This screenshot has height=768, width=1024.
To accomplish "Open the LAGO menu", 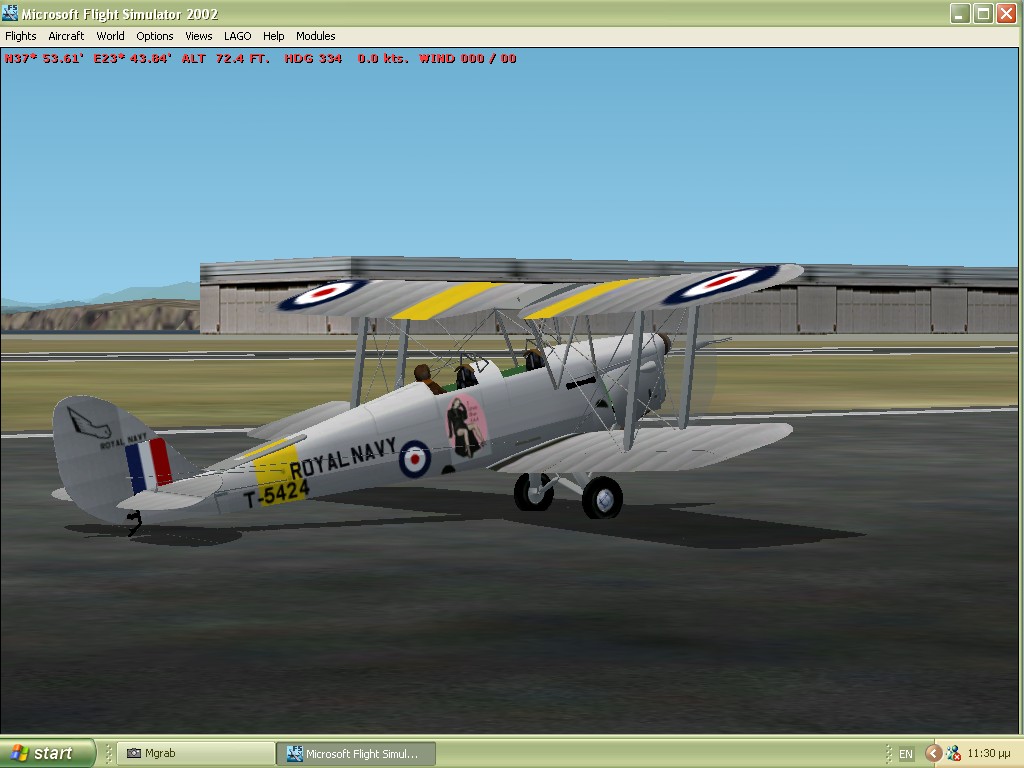I will coord(238,36).
